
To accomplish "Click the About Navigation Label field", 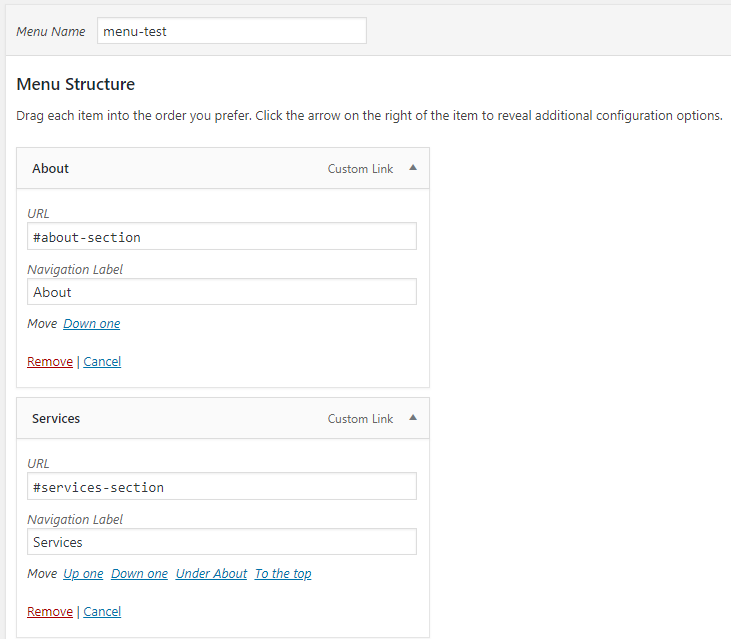I will (221, 292).
